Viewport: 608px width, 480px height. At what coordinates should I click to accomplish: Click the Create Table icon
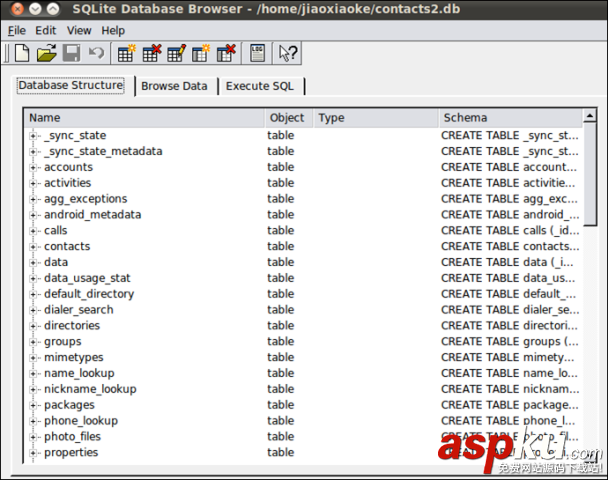coord(126,53)
